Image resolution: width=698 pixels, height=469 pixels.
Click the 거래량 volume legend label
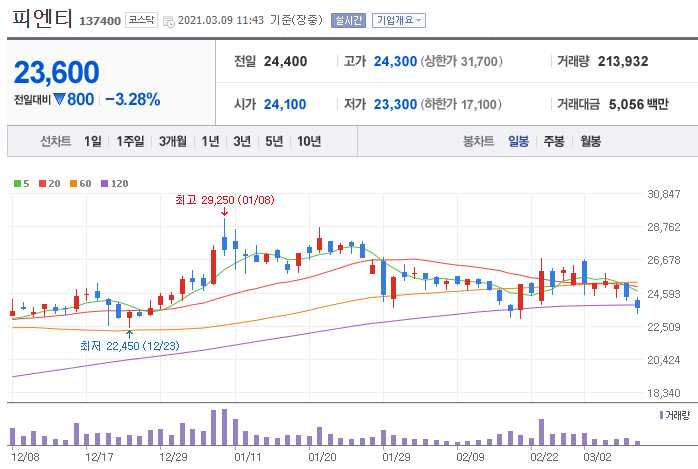(674, 415)
